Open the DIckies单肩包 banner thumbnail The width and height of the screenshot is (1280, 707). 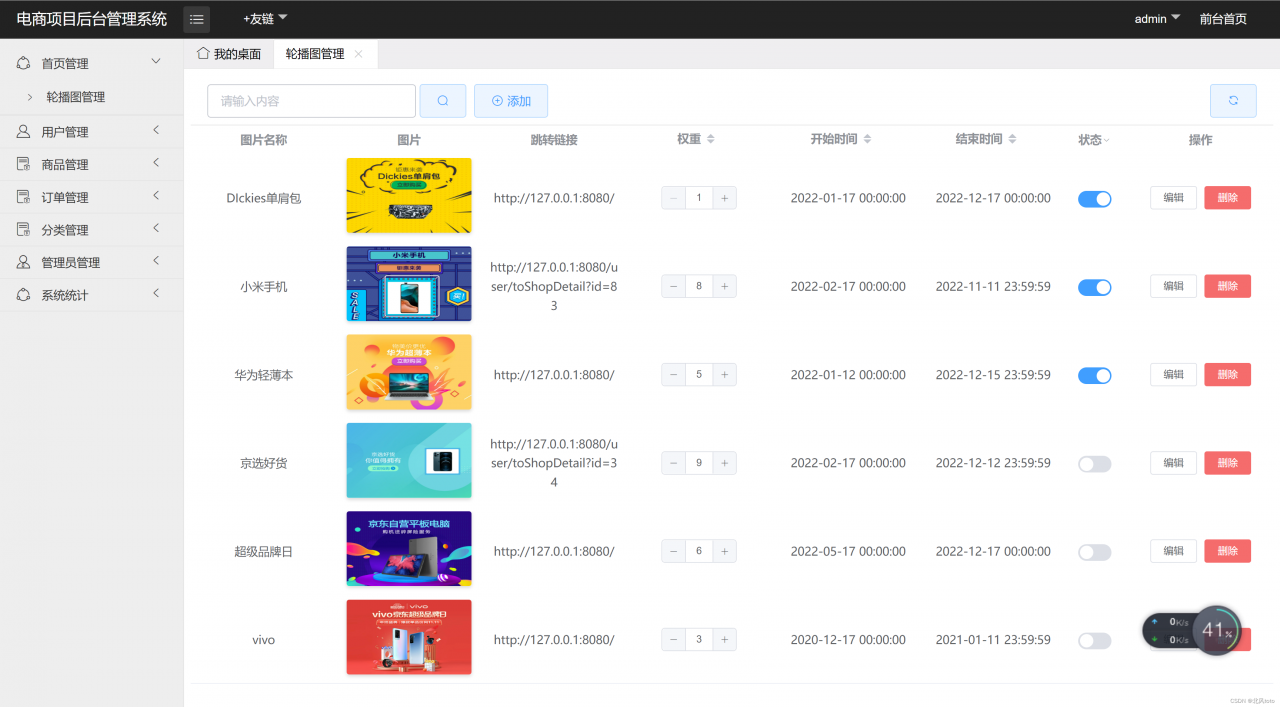[x=409, y=195]
